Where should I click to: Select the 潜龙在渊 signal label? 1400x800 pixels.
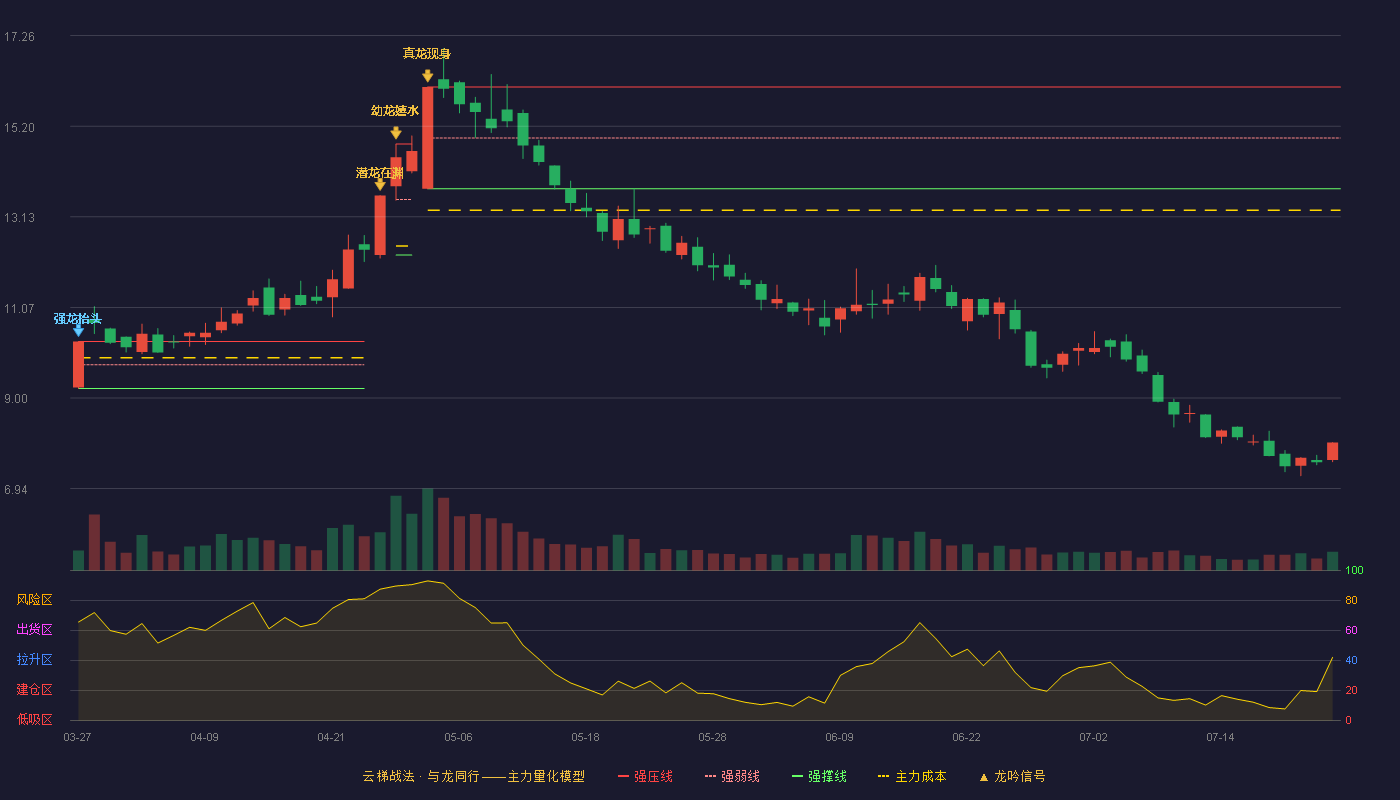(380, 173)
